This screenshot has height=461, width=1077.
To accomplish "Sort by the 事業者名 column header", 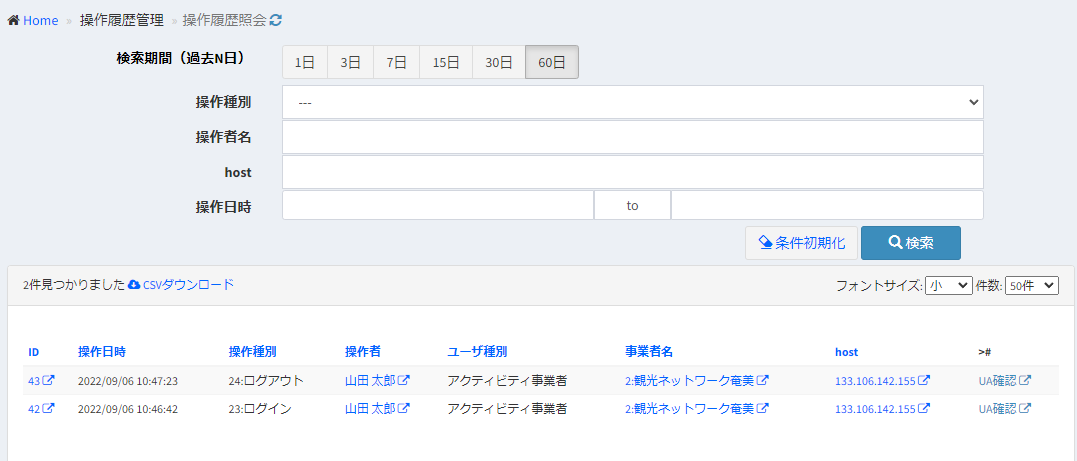I will pos(648,352).
